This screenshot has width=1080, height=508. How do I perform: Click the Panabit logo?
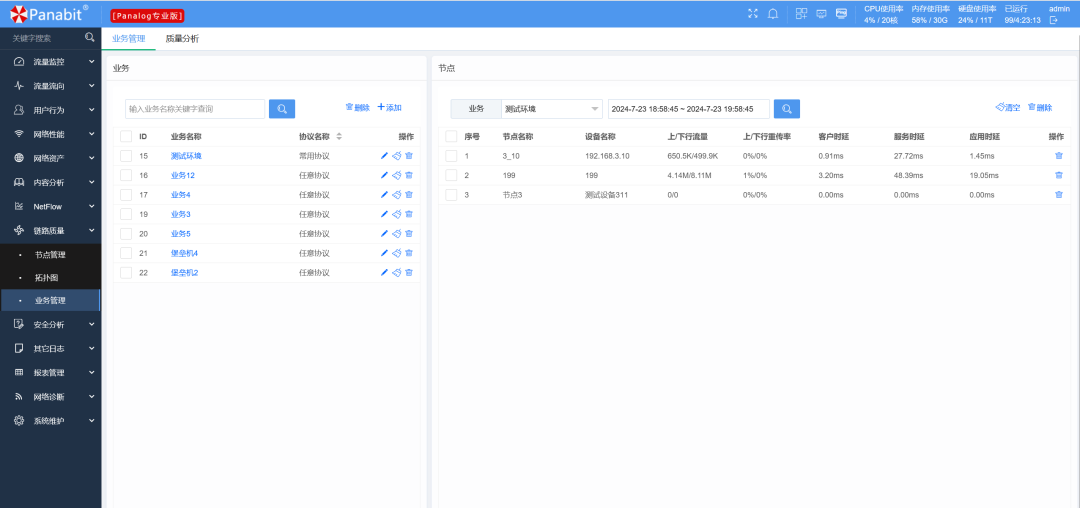tap(50, 13)
